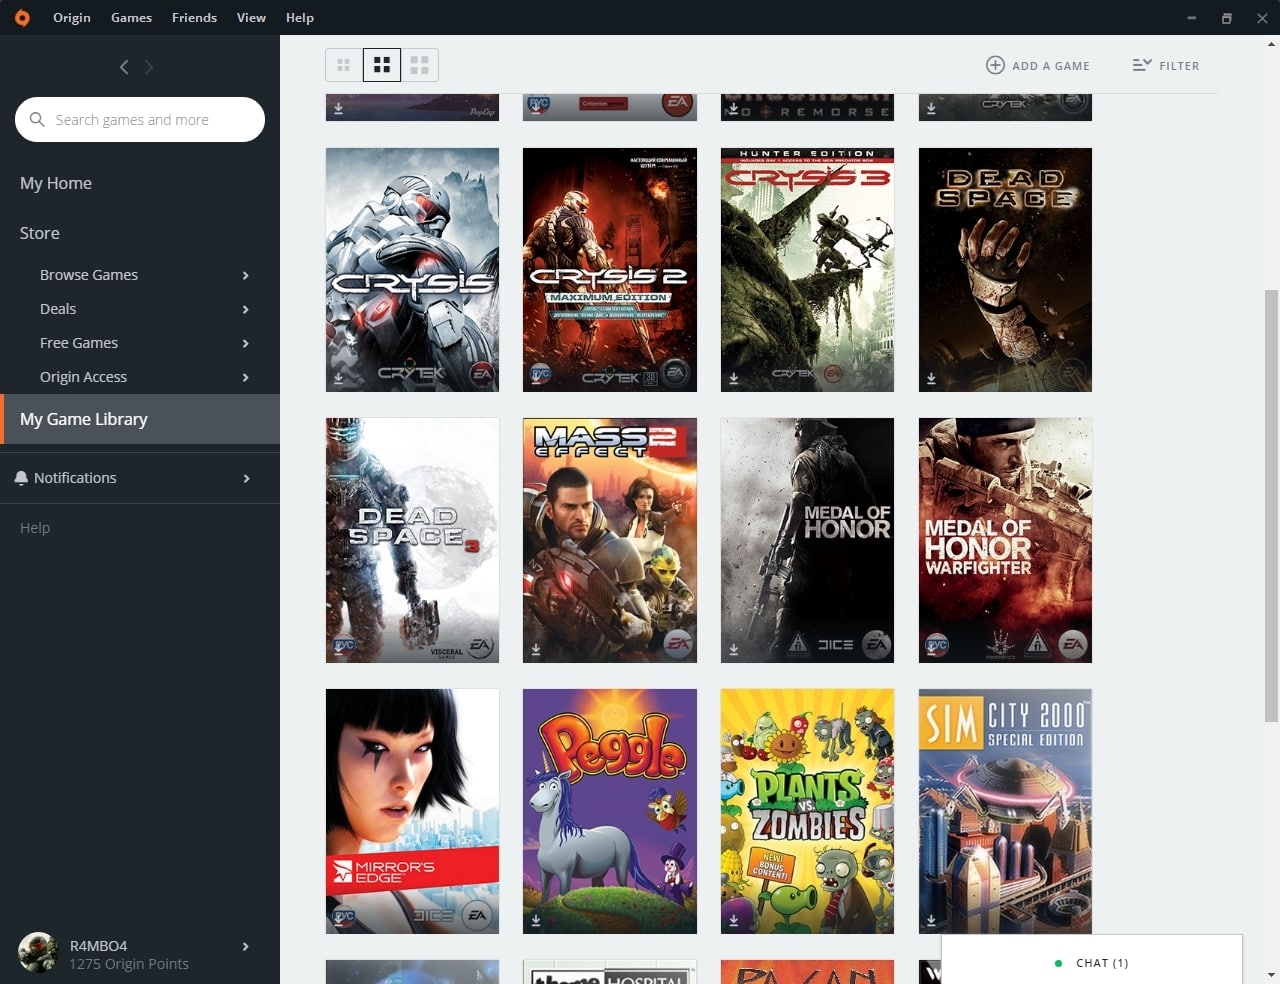Open the Dead Space game tile
Screen dimensions: 1280x984
tap(1005, 270)
